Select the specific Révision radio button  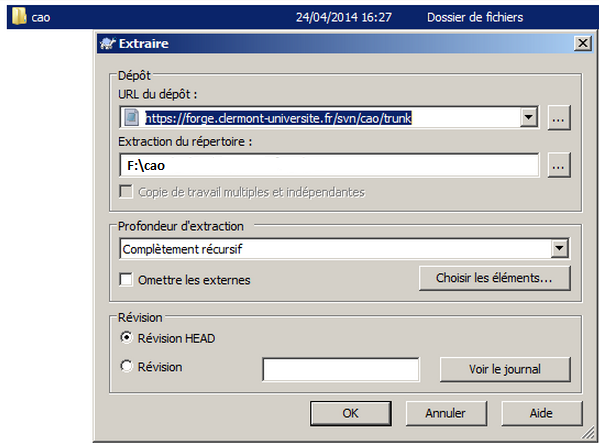tap(126, 366)
